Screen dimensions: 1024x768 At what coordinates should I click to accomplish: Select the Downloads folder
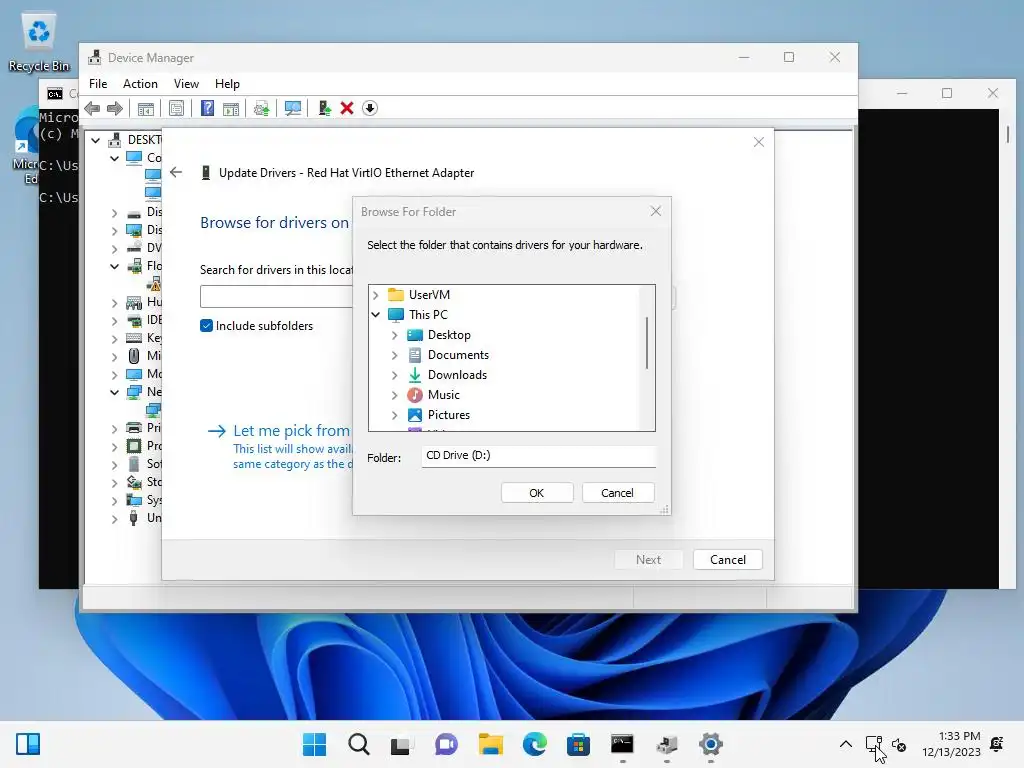coord(457,375)
